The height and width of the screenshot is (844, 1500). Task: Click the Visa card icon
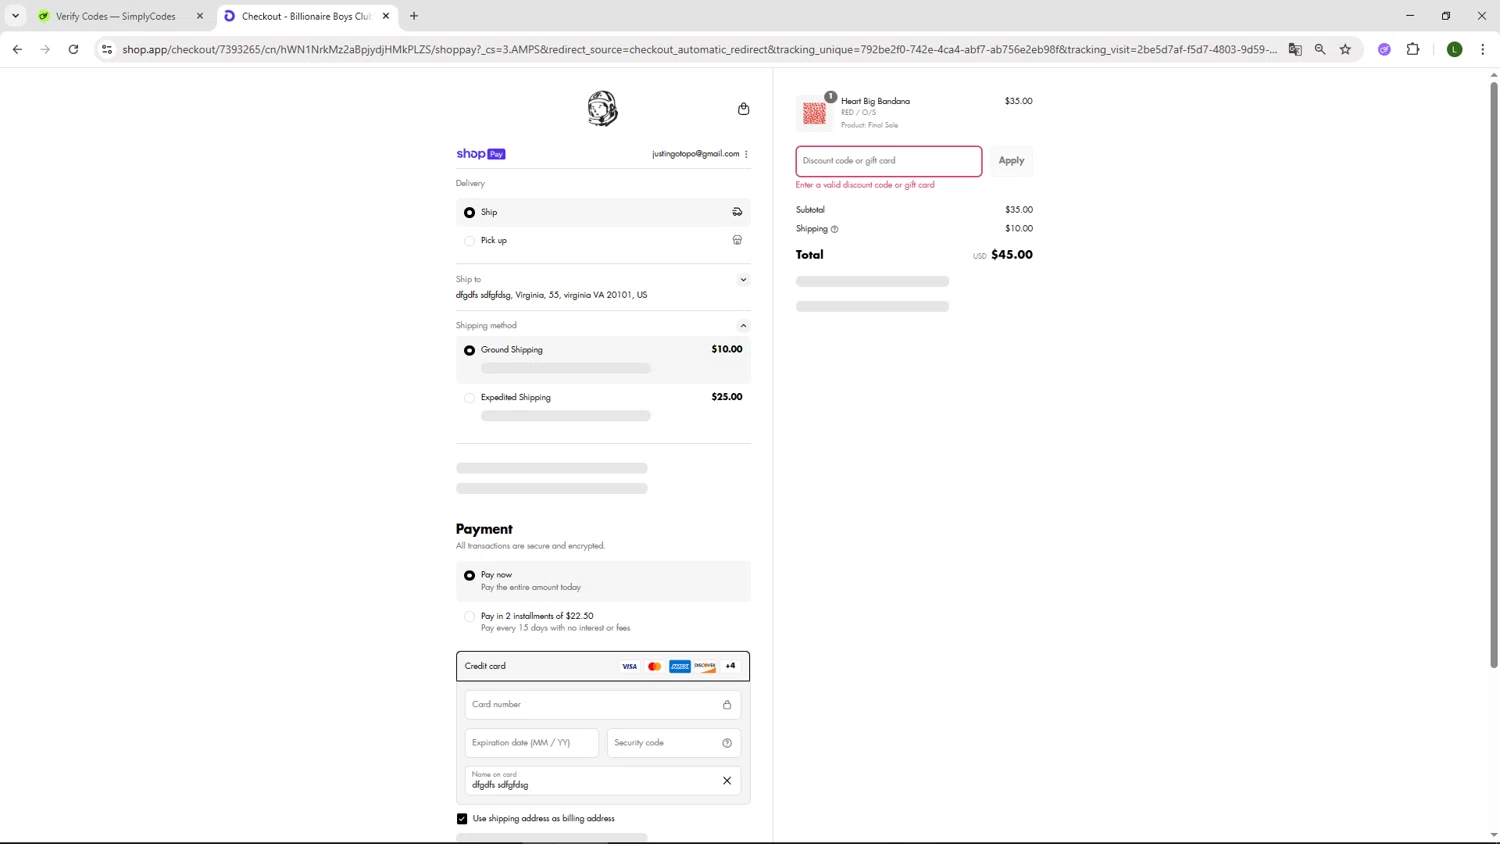pos(629,666)
